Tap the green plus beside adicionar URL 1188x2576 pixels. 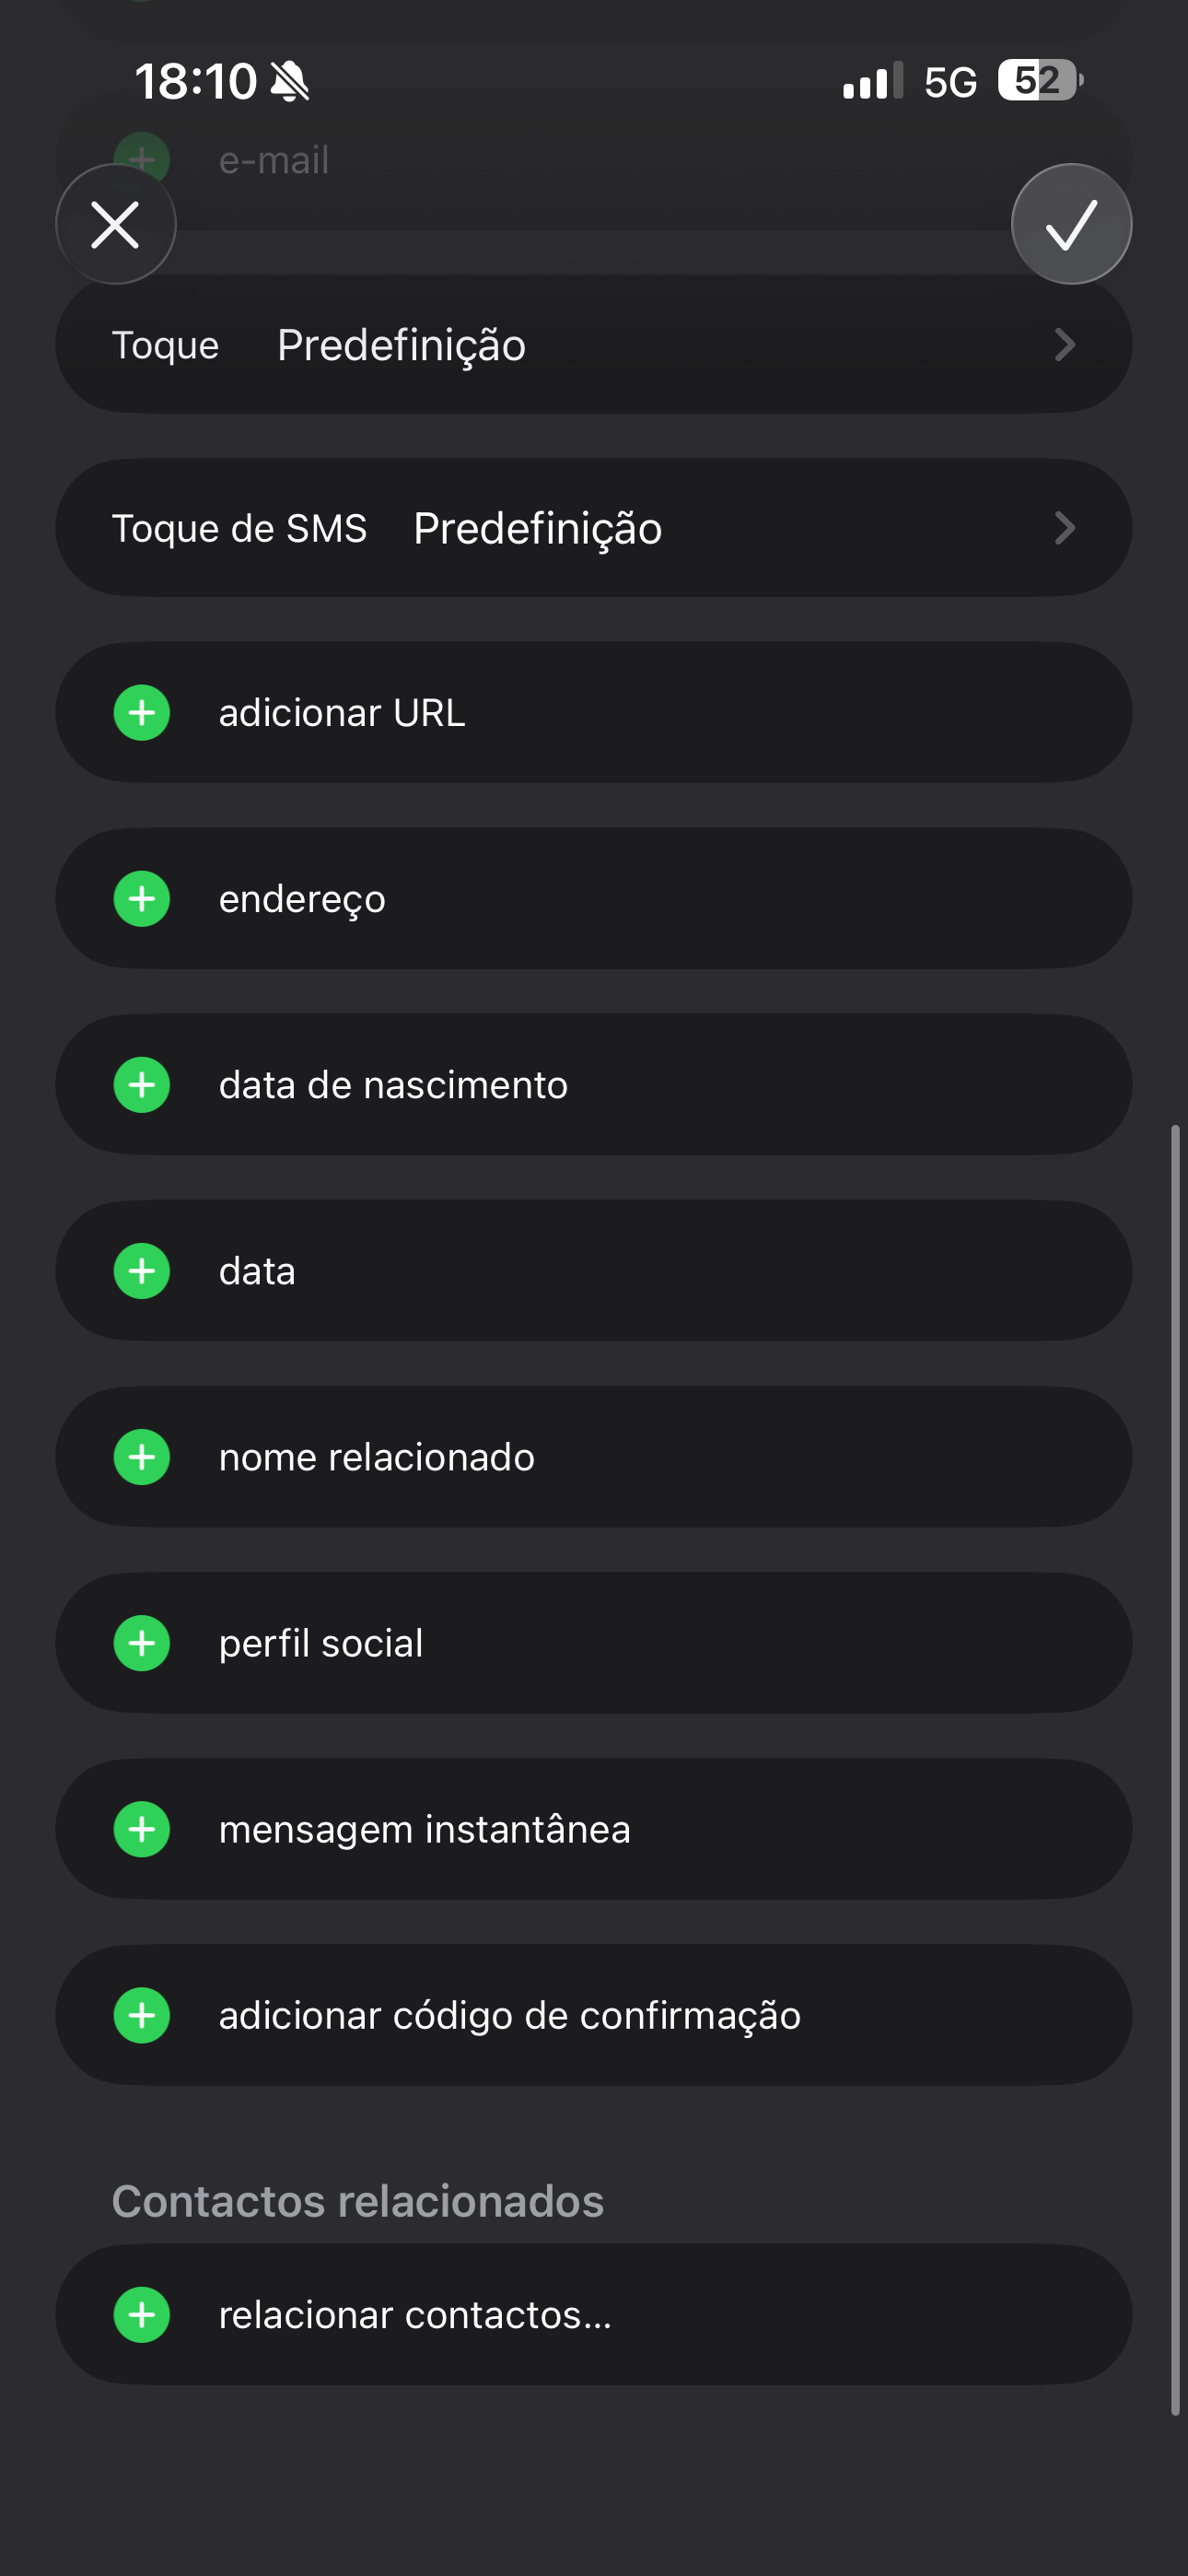(142, 713)
